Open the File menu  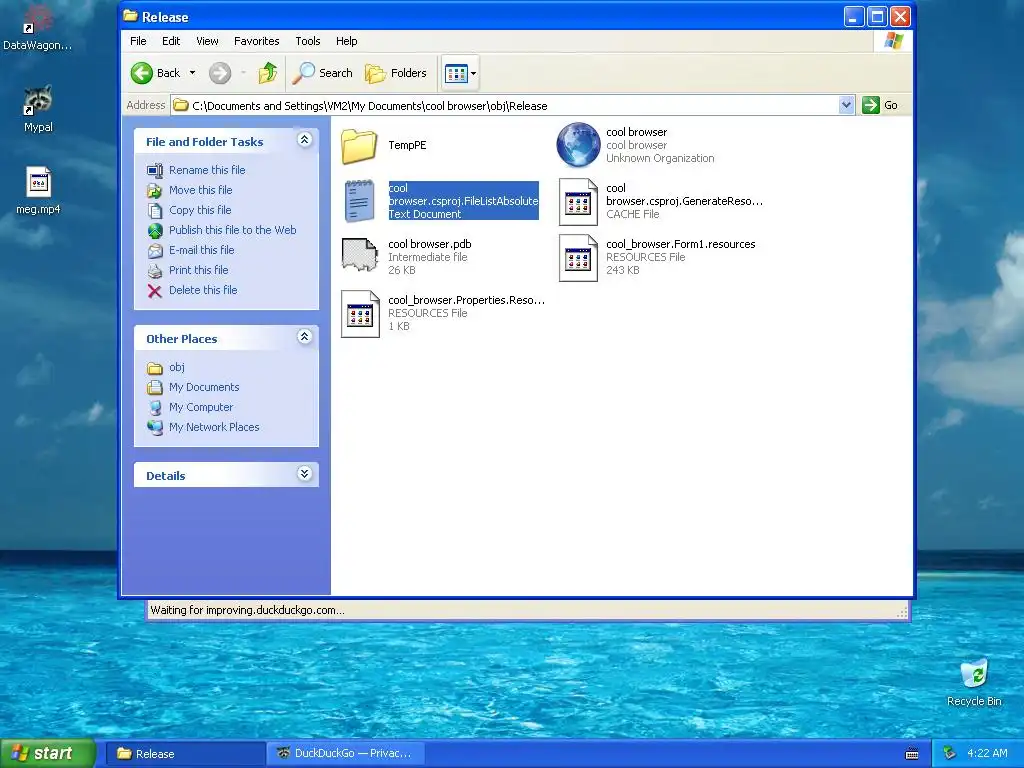[x=138, y=41]
